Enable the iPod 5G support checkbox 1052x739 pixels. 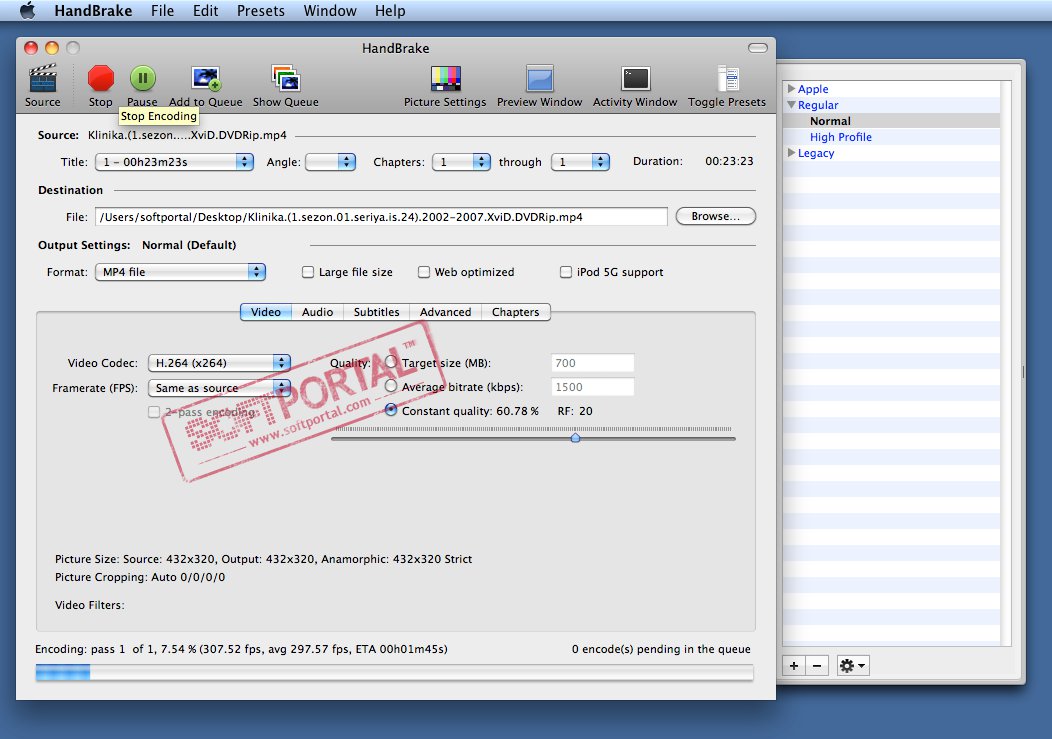click(x=566, y=272)
